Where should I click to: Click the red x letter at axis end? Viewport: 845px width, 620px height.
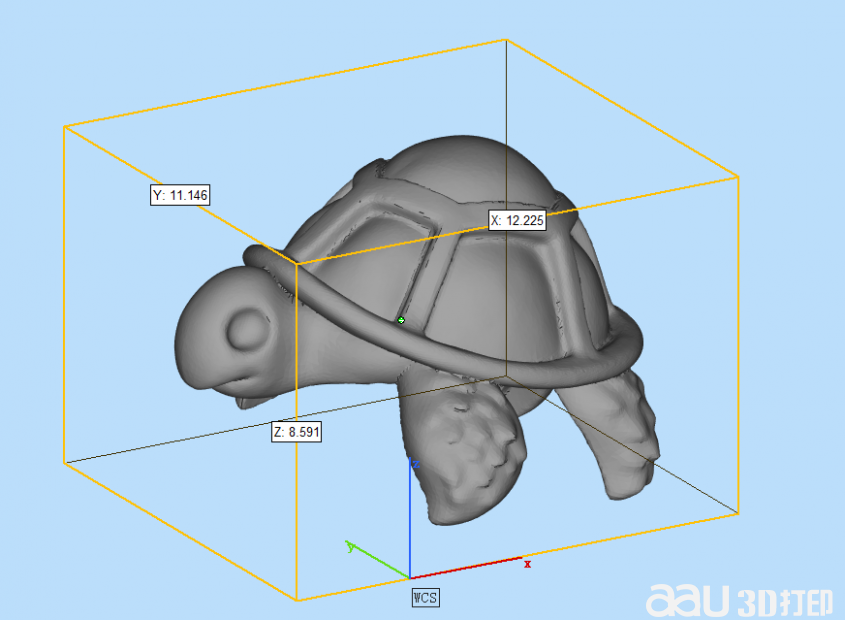point(527,564)
